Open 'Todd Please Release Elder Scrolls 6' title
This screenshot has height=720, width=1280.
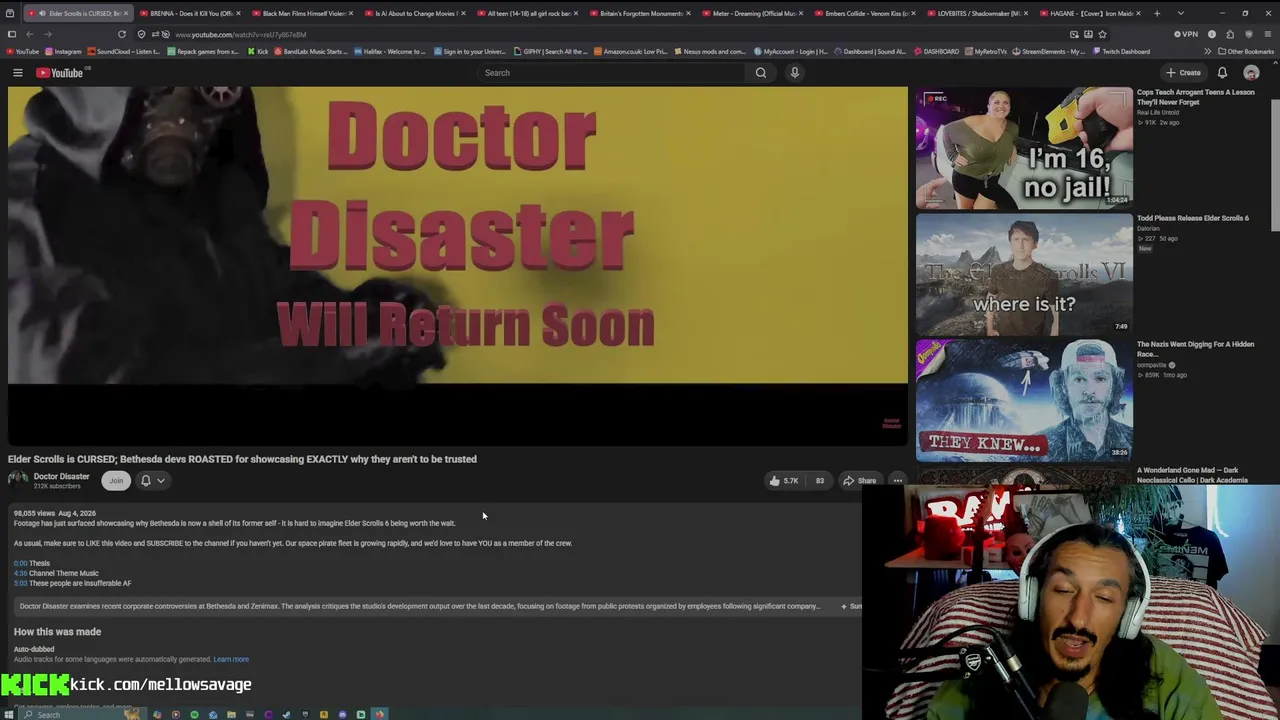(1192, 218)
